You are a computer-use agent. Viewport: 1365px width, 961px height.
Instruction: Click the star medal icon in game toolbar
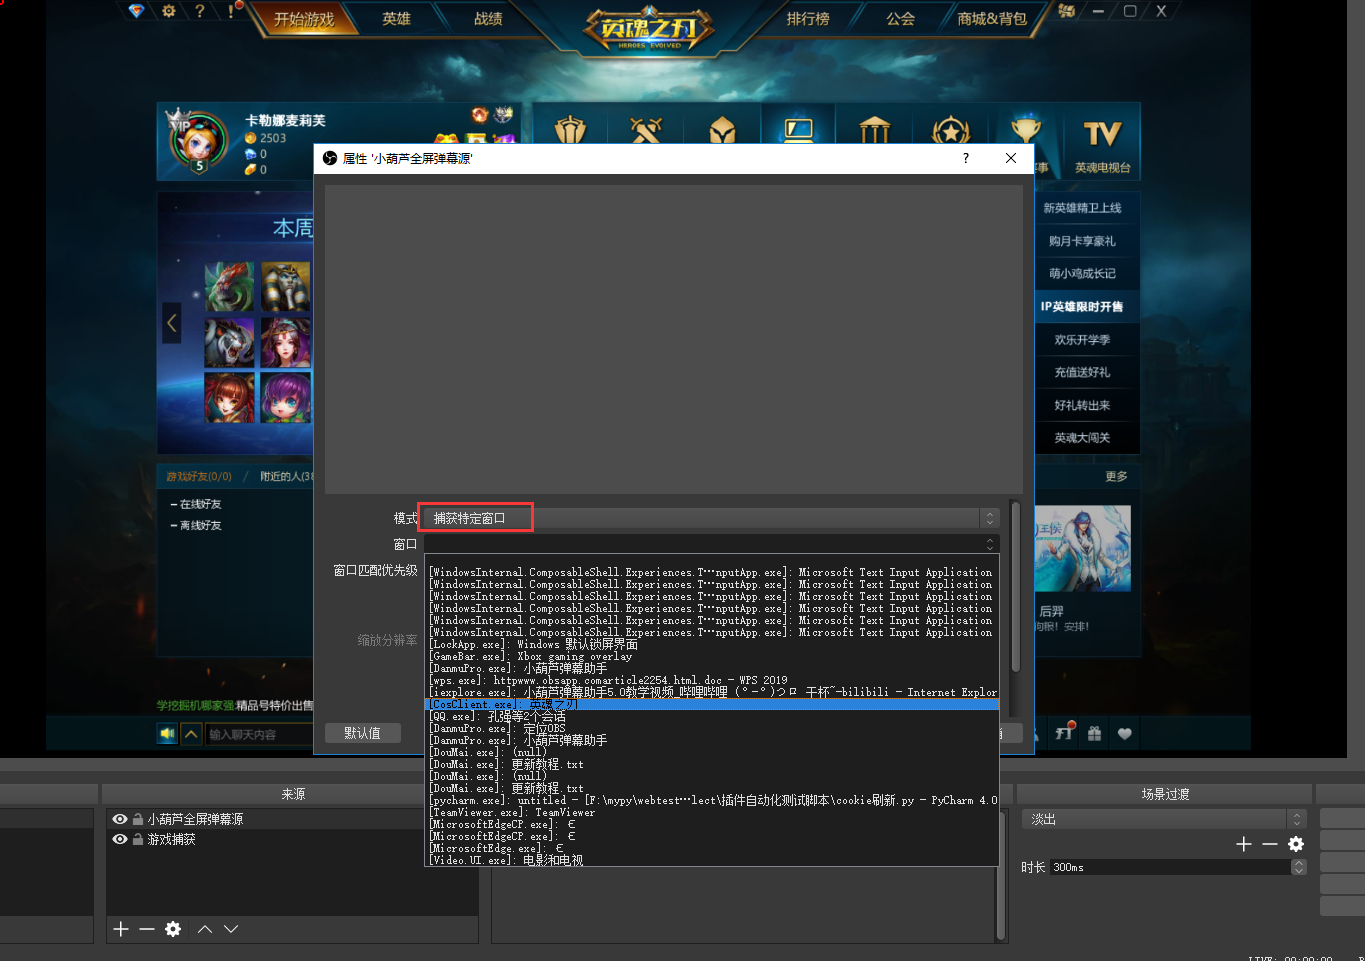point(950,130)
